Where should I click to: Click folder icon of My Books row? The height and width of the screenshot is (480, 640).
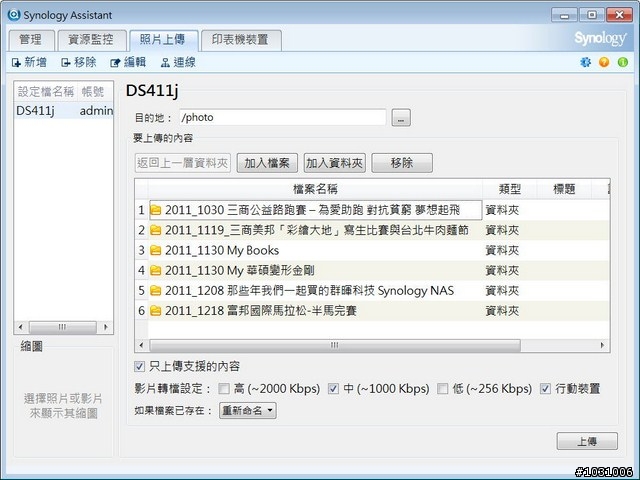pos(156,250)
